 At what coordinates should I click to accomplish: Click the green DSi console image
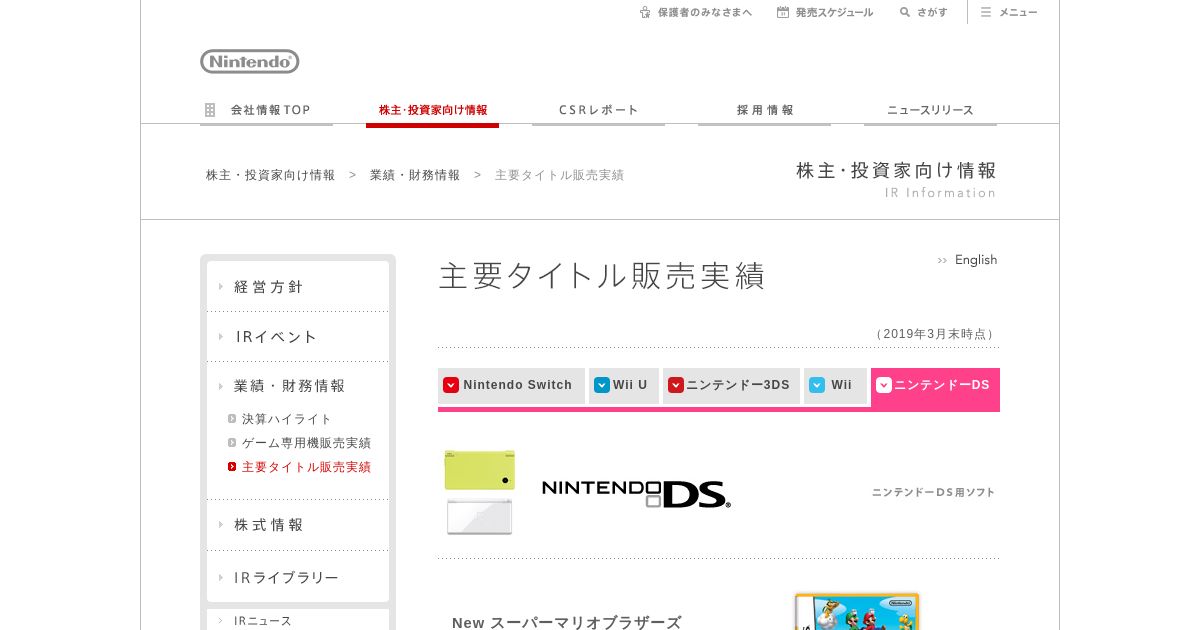point(479,470)
